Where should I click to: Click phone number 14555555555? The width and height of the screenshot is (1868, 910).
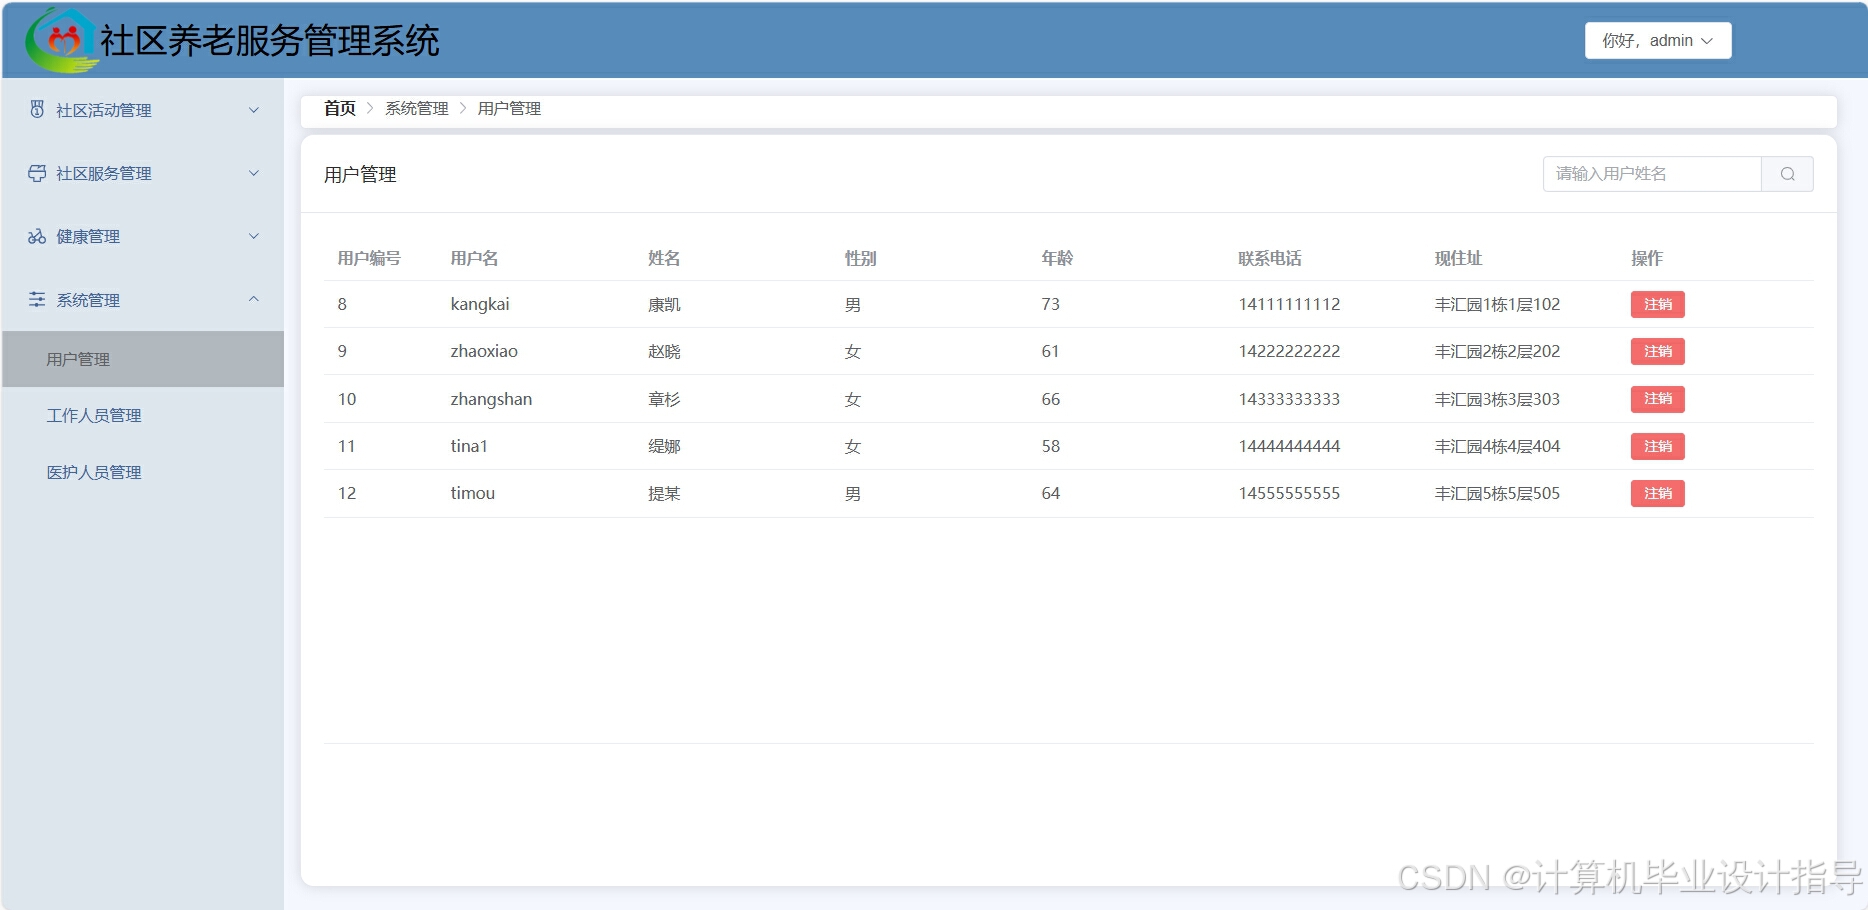tap(1289, 493)
